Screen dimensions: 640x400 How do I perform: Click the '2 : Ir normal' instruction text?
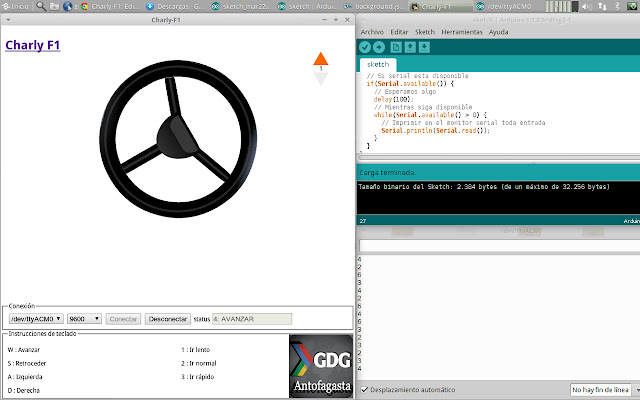click(198, 363)
